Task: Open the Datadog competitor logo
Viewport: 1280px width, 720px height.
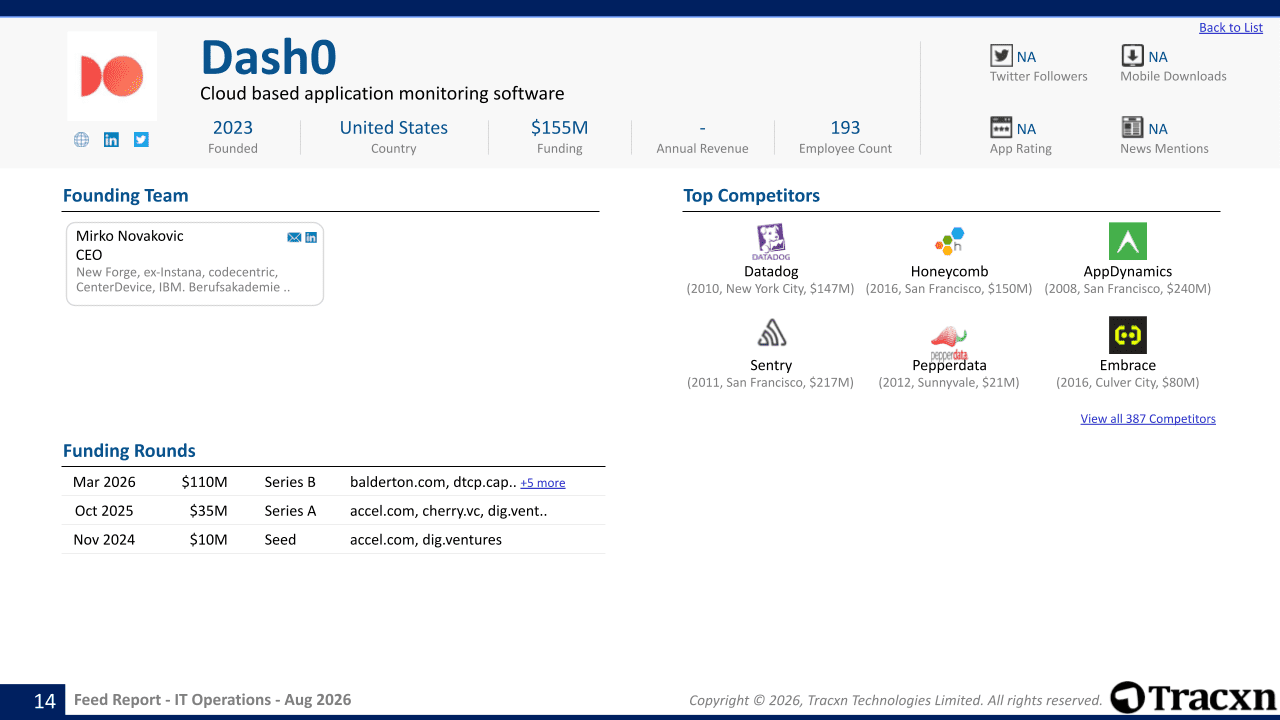Action: tap(771, 242)
